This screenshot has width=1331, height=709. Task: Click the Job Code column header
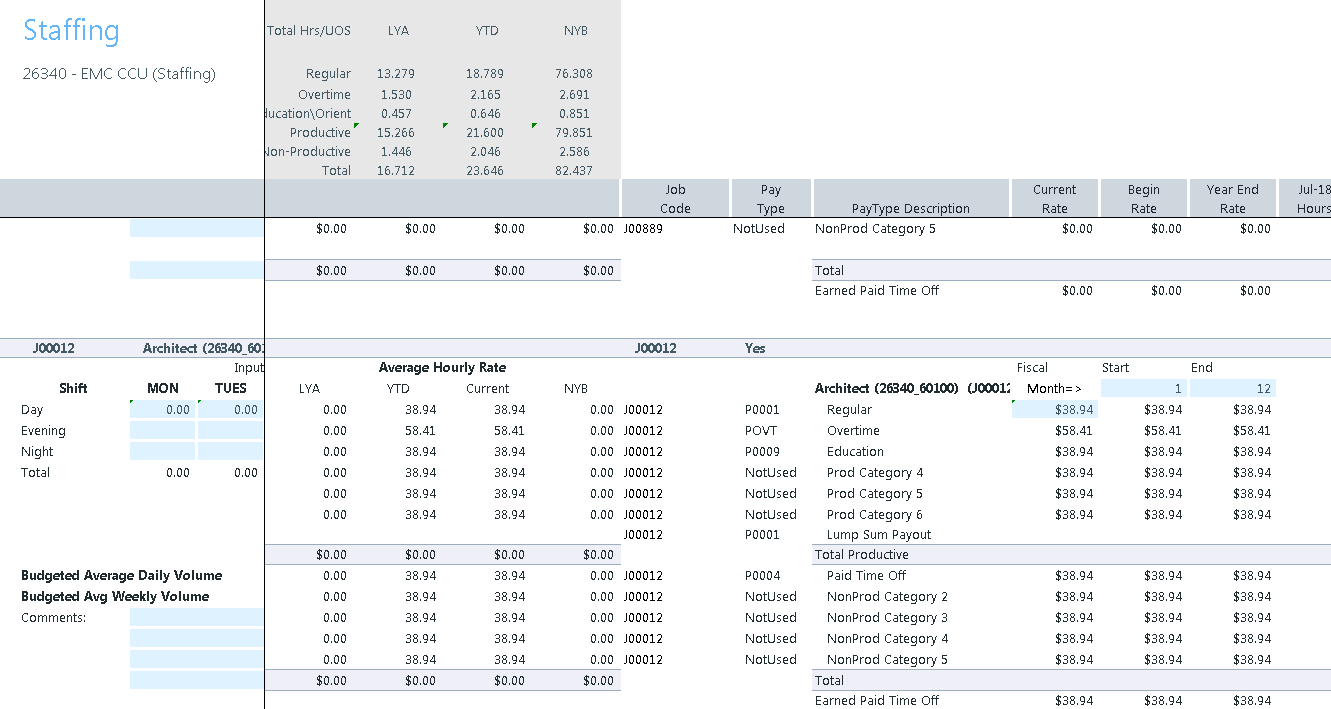pos(676,199)
